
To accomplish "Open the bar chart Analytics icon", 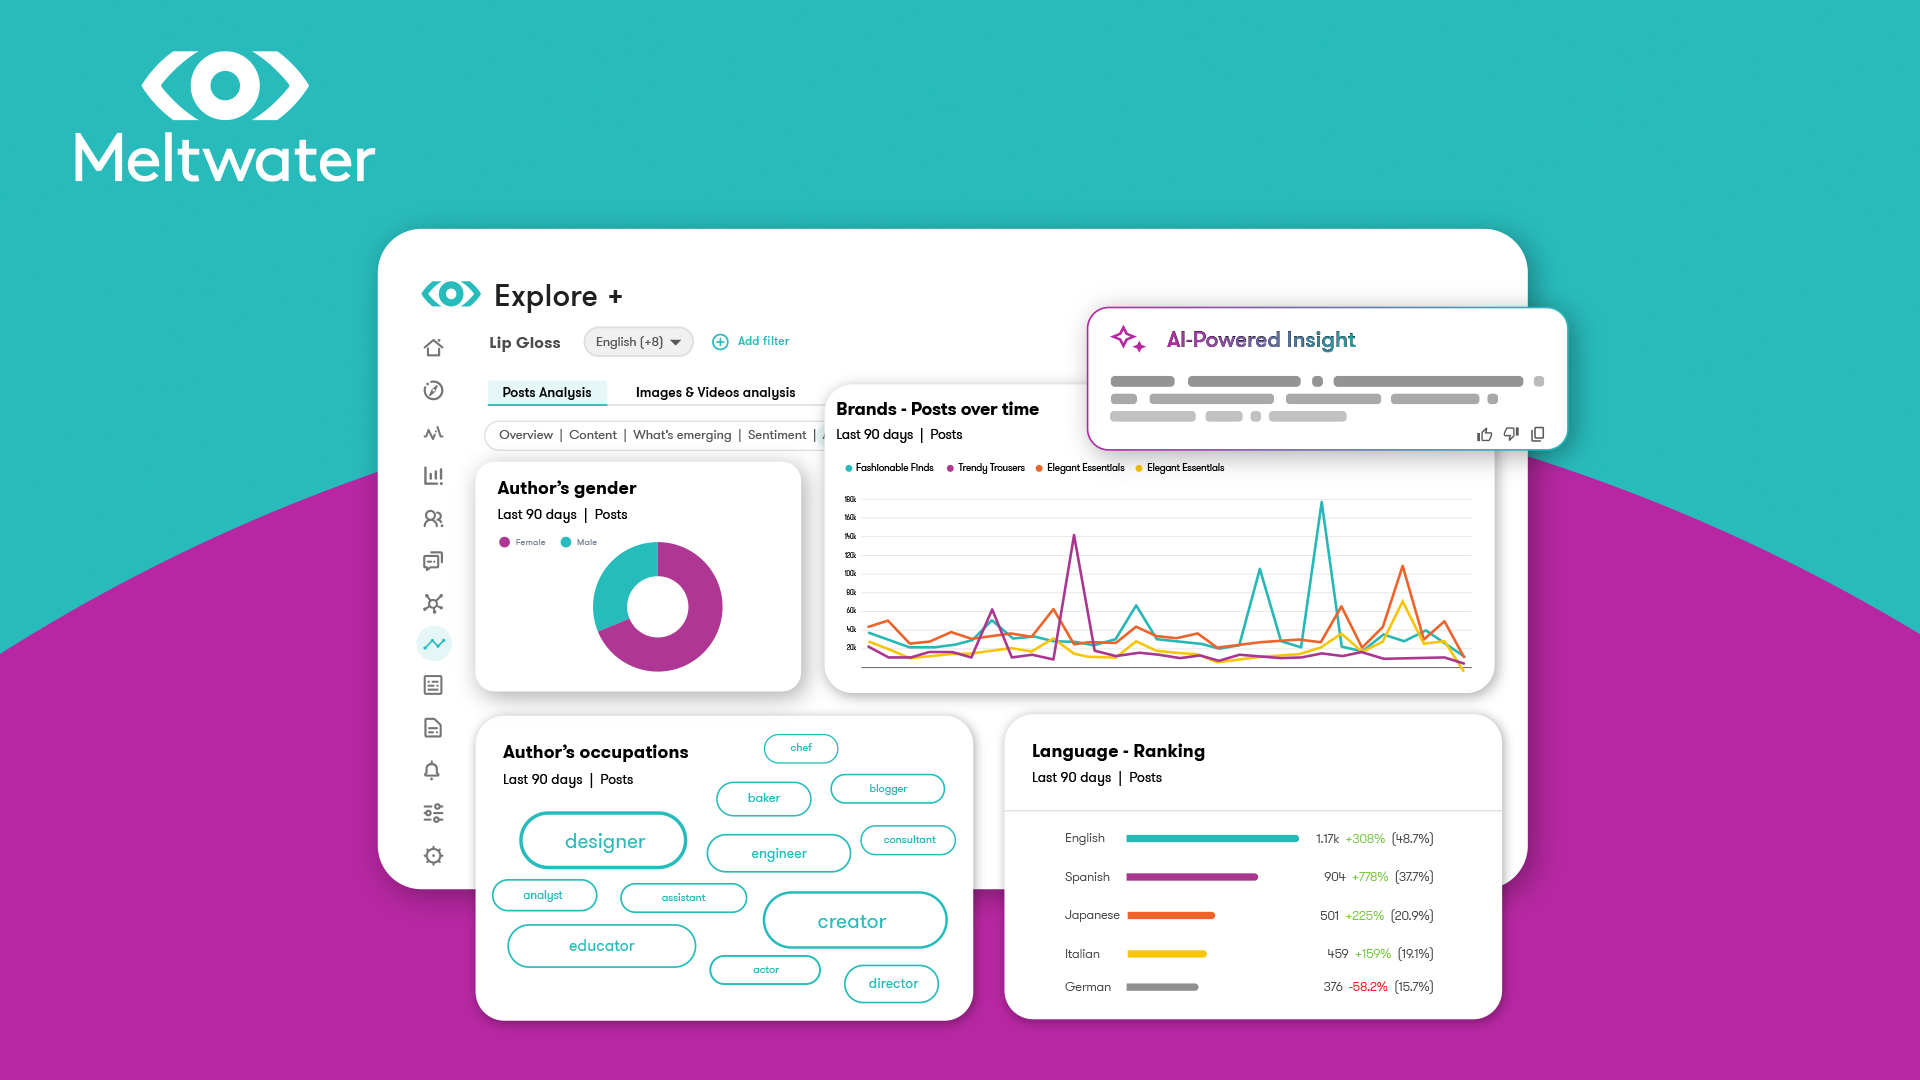I will (433, 476).
